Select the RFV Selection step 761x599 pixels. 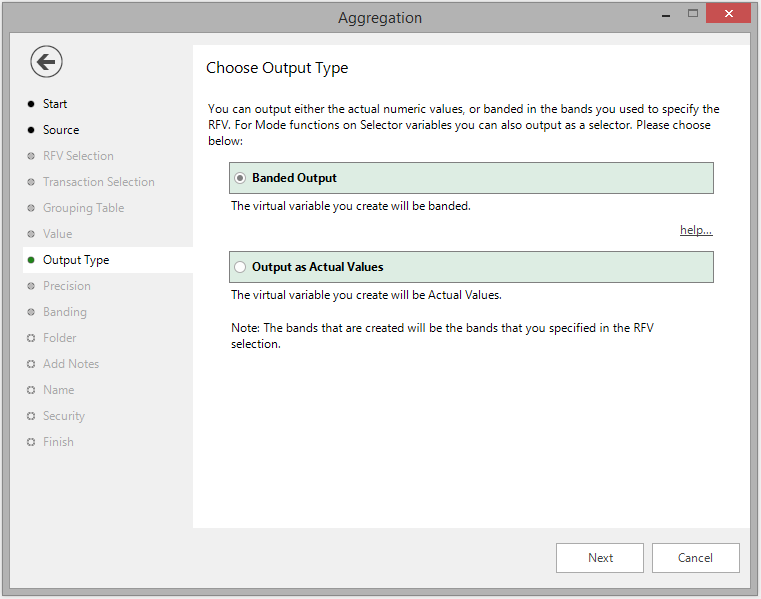[78, 156]
